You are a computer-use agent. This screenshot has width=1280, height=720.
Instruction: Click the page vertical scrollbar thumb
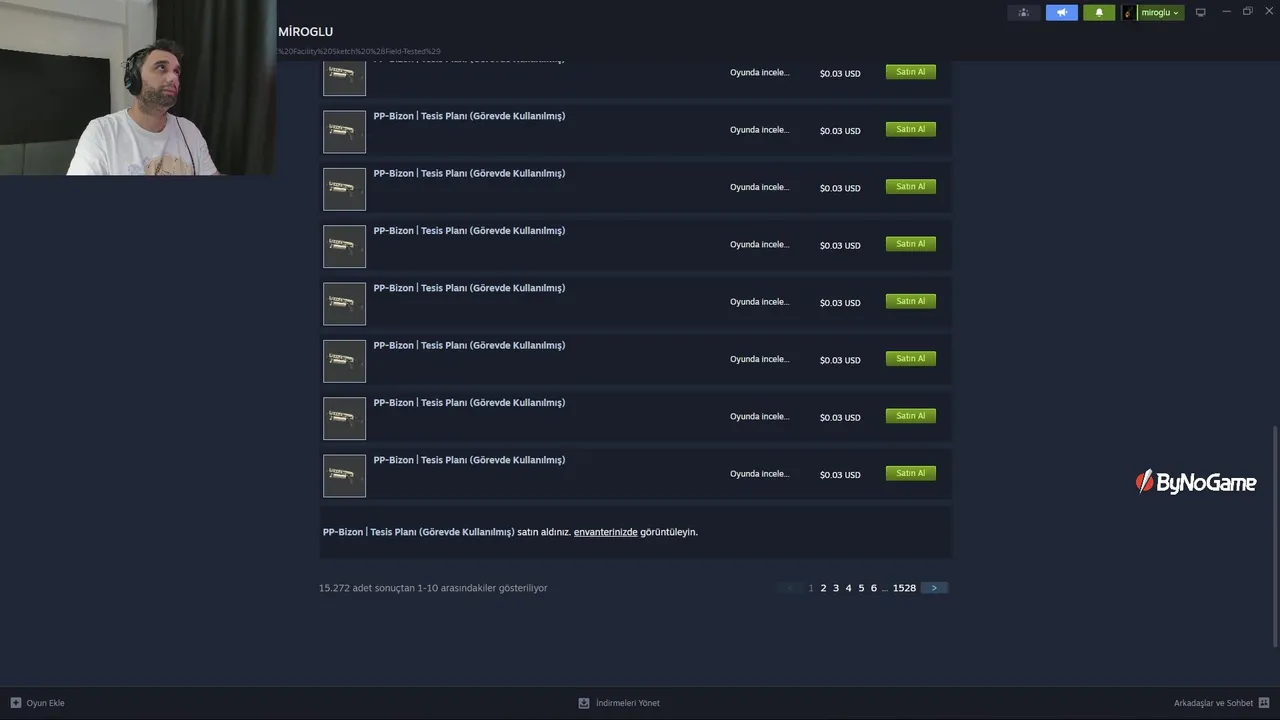(1274, 536)
